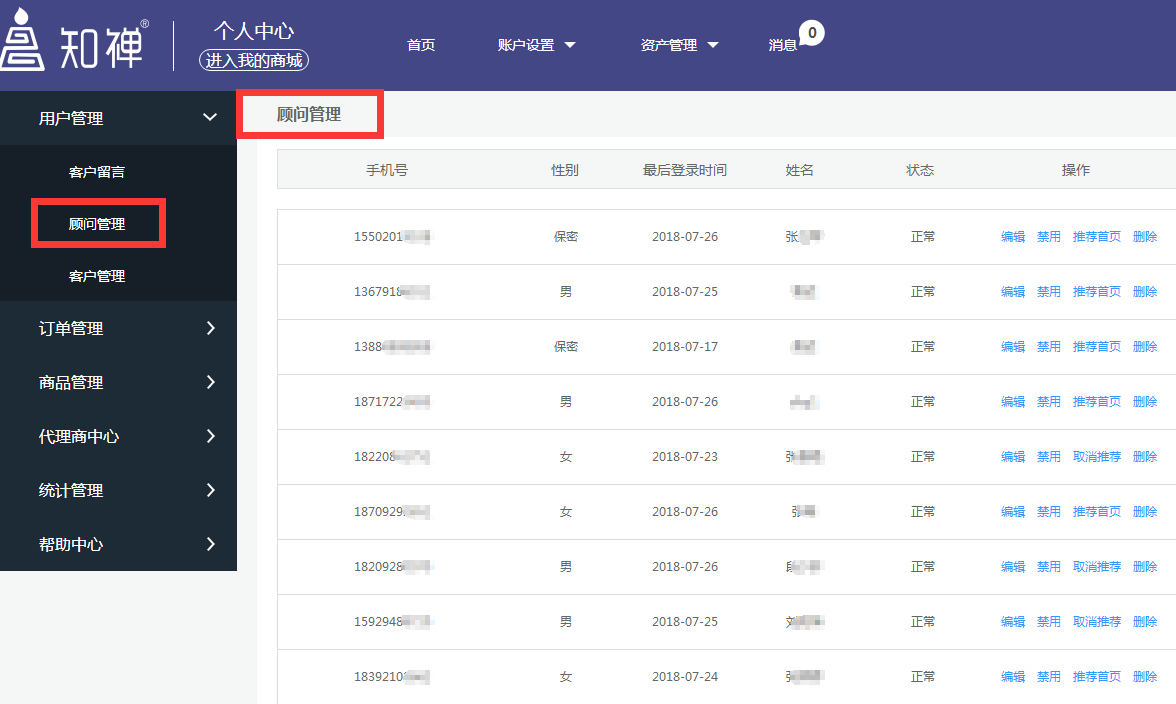Image resolution: width=1176 pixels, height=704 pixels.
Task: Click 推荐首页 for phone 1550201 row
Action: click(1096, 236)
